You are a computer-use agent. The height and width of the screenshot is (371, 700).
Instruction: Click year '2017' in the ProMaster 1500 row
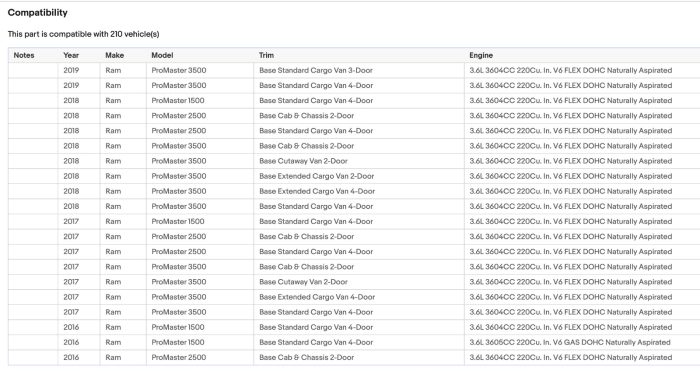tap(71, 222)
